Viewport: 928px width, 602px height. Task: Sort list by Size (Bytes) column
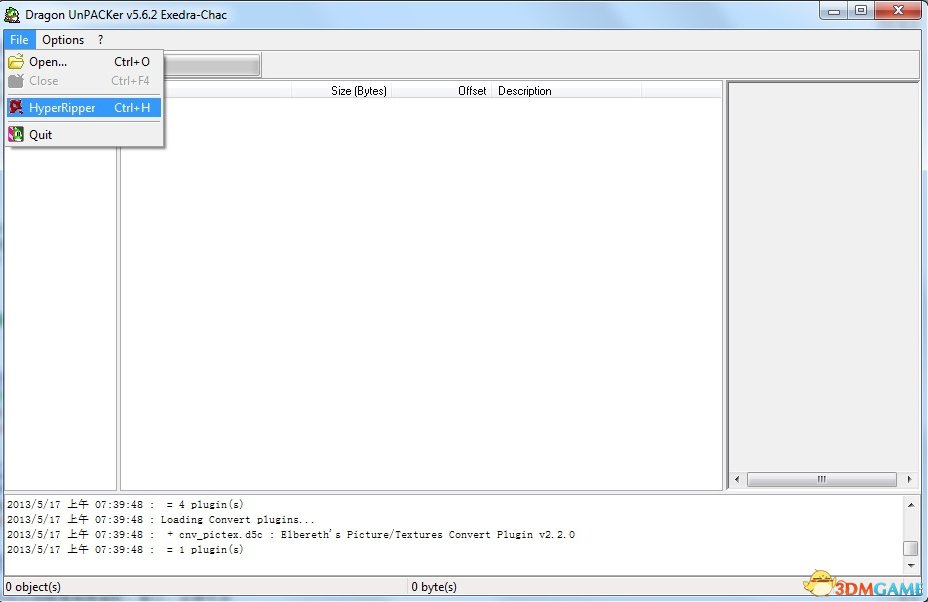(x=341, y=91)
